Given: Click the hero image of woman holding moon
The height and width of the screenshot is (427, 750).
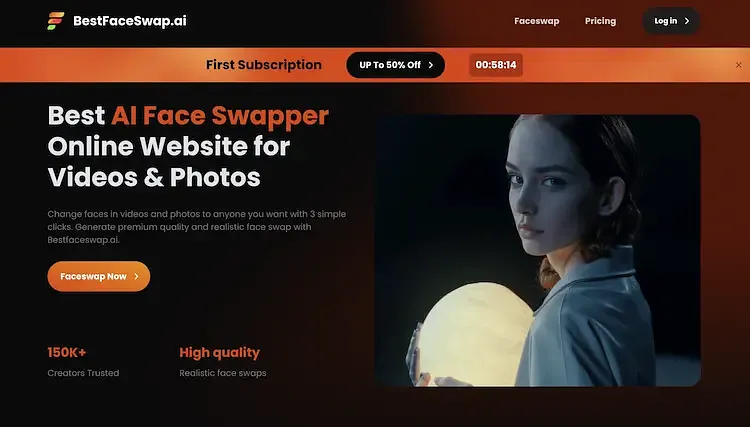Looking at the screenshot, I should [x=538, y=250].
